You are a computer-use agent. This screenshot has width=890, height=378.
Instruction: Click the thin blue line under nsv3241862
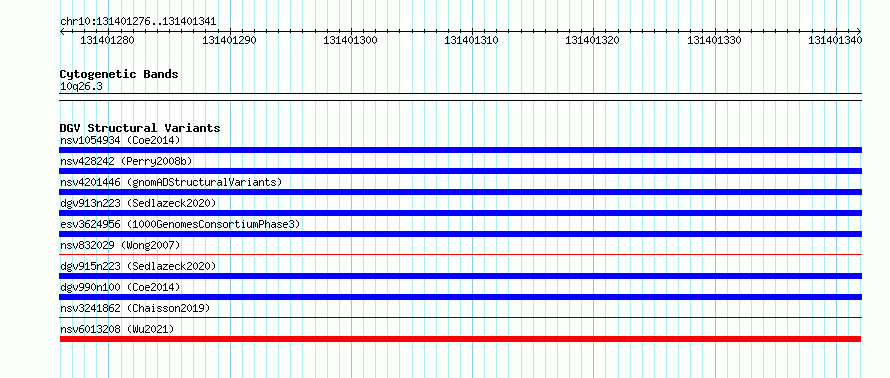[460, 318]
